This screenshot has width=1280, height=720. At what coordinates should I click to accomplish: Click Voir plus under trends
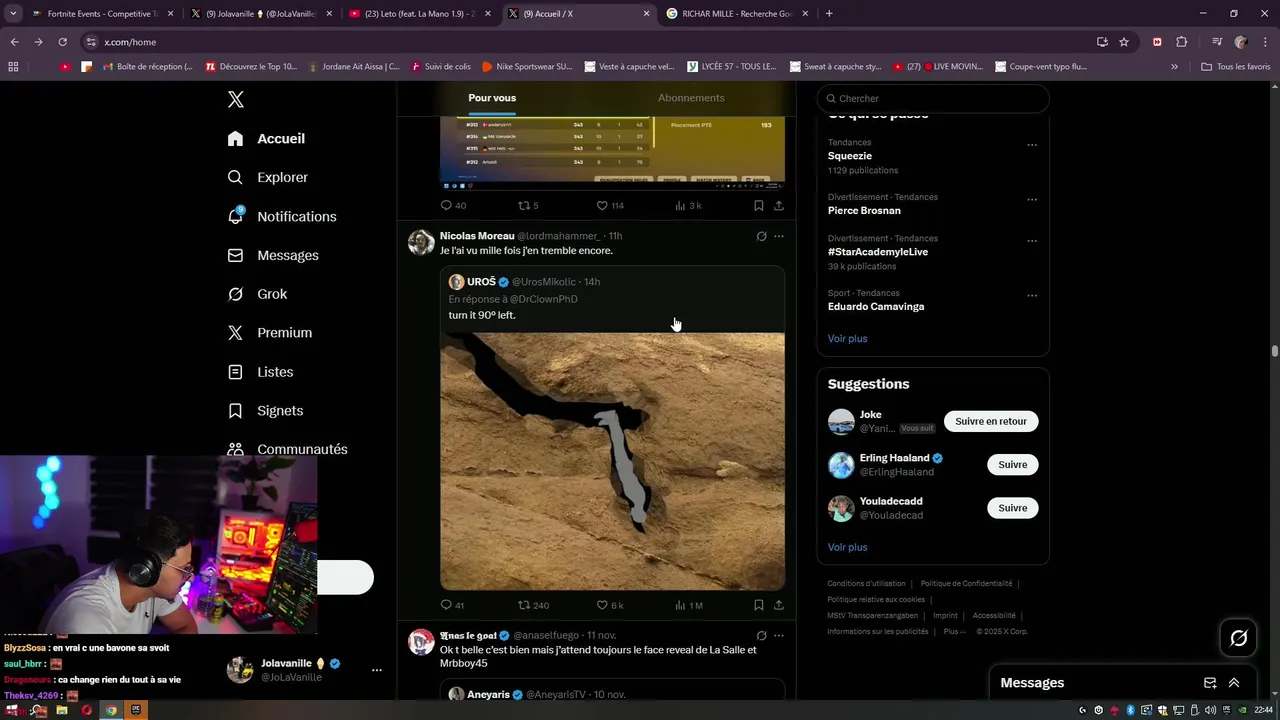point(847,339)
